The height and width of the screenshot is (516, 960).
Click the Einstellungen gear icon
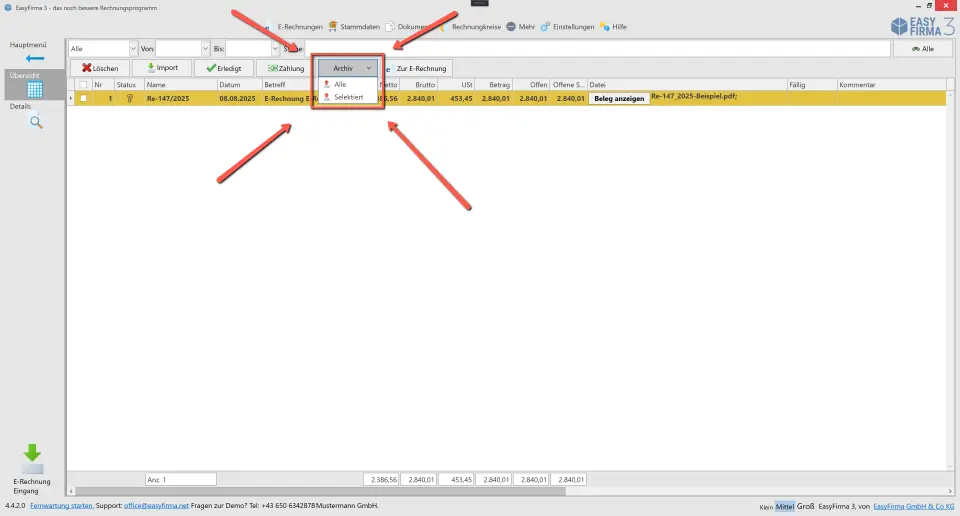click(x=545, y=26)
